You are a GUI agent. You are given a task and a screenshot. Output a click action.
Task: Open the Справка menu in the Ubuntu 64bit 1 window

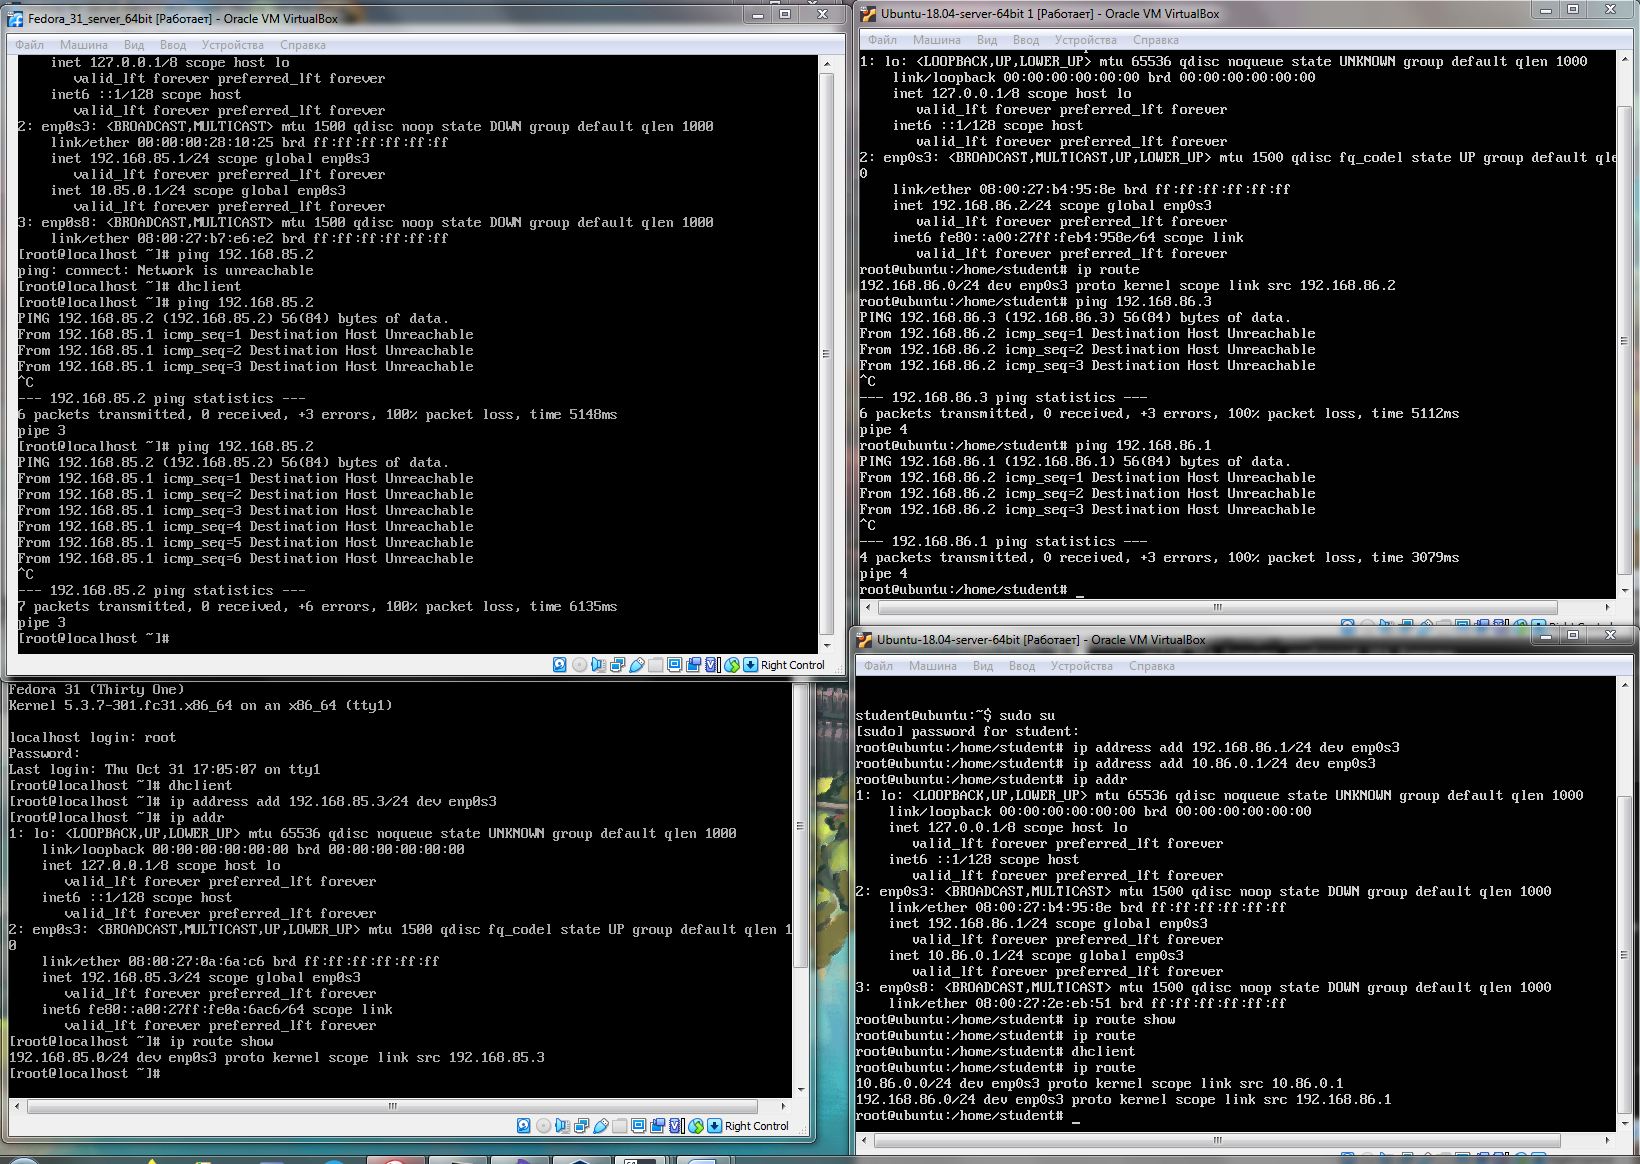click(x=1156, y=40)
